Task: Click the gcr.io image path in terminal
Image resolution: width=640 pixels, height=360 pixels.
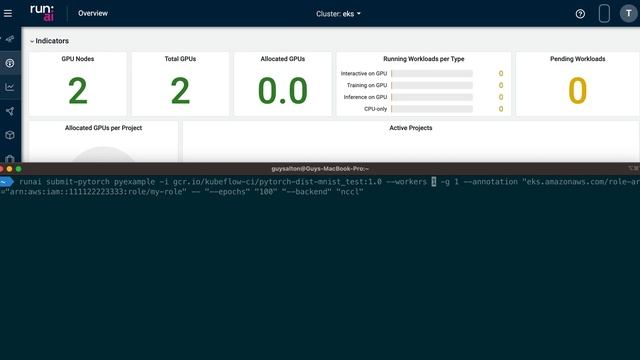Action: pos(277,182)
